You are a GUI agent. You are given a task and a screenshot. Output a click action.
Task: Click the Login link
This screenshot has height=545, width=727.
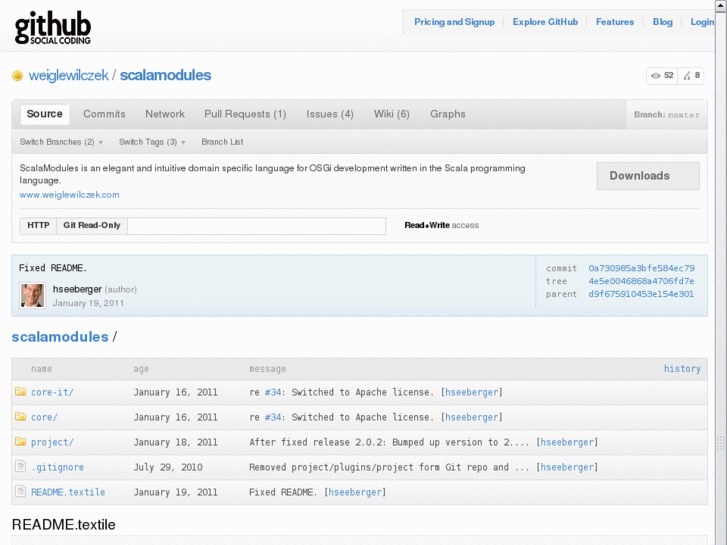tap(702, 22)
